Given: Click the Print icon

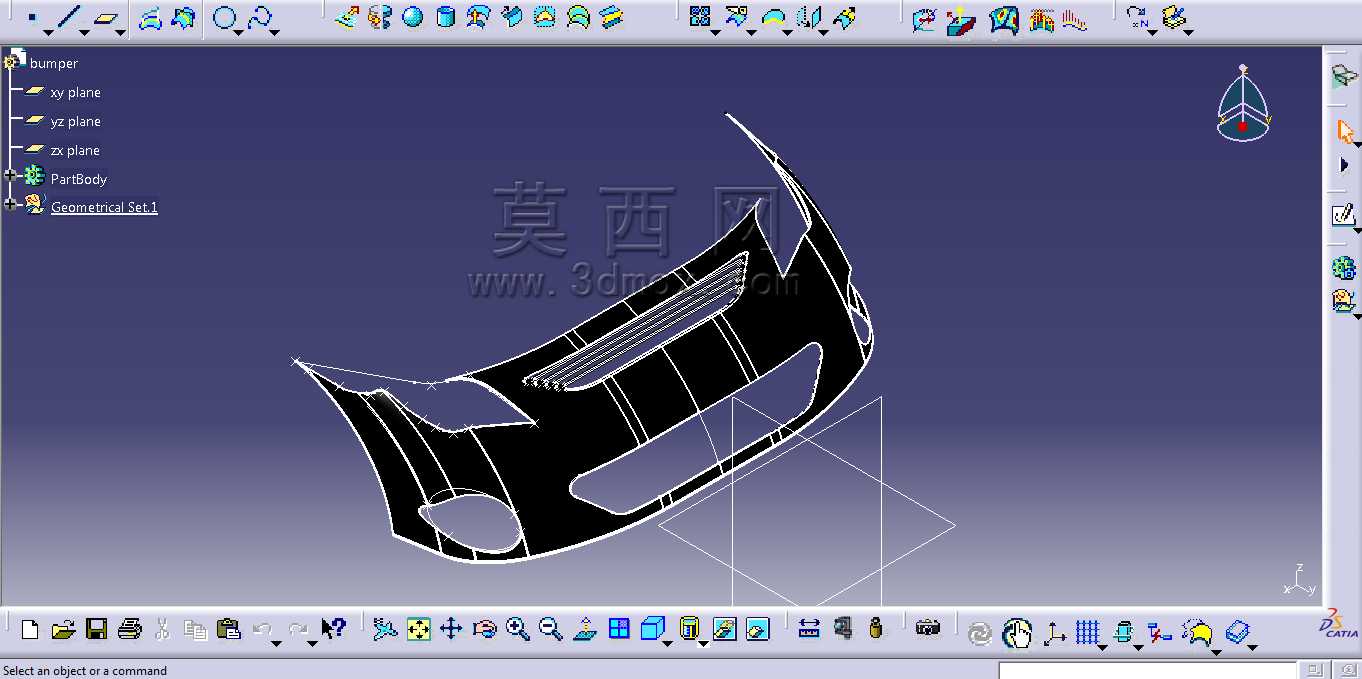Looking at the screenshot, I should tap(129, 629).
